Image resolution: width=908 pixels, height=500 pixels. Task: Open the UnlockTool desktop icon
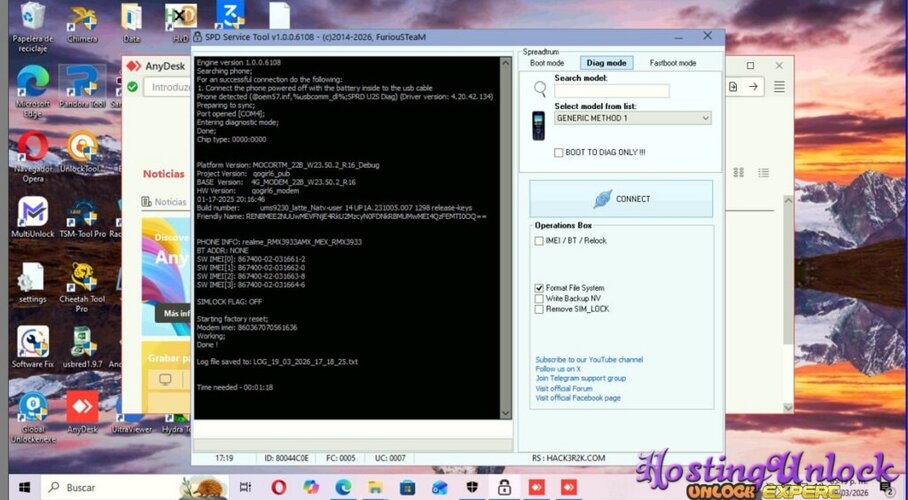pos(82,150)
